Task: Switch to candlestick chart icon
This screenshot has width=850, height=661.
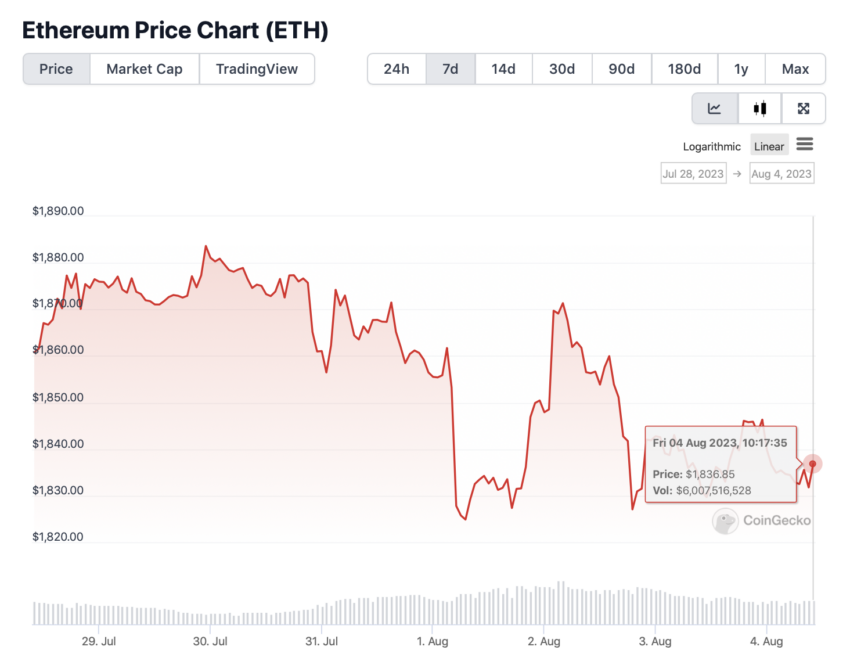Action: (x=760, y=109)
